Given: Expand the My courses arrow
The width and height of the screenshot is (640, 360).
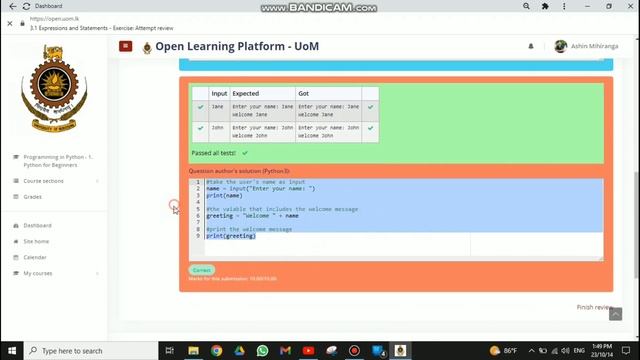Looking at the screenshot, I should tap(97, 273).
